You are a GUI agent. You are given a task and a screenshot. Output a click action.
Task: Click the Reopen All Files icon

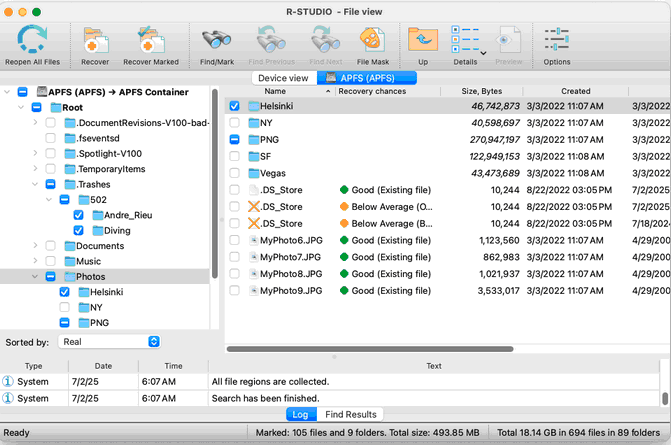click(32, 39)
